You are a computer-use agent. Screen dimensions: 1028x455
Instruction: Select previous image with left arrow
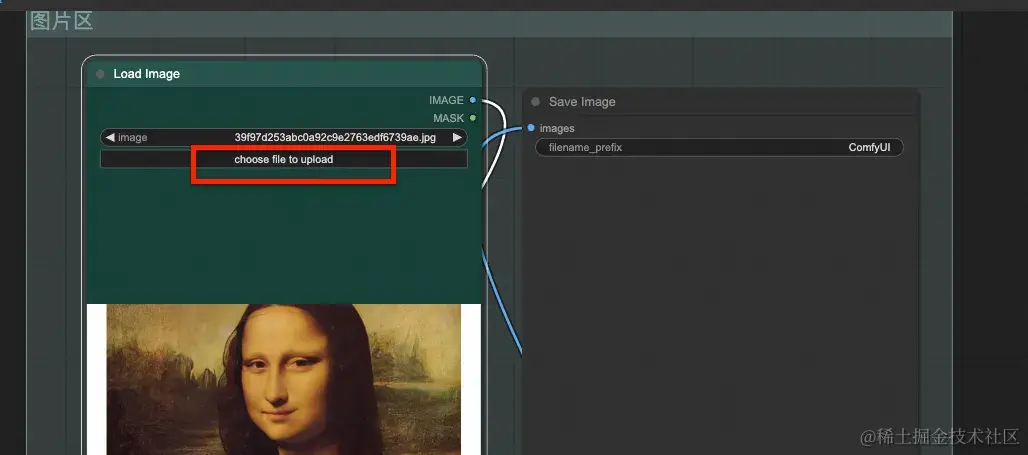110,138
